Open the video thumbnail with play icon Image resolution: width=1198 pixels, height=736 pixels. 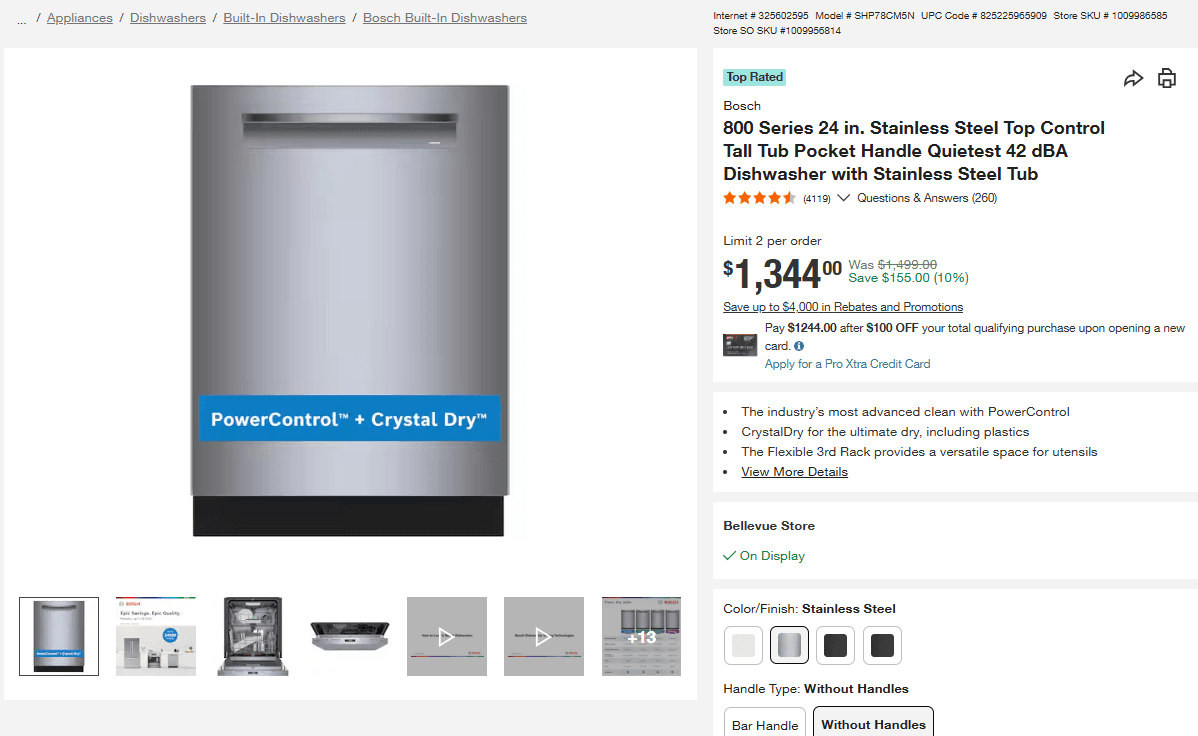pyautogui.click(x=446, y=636)
